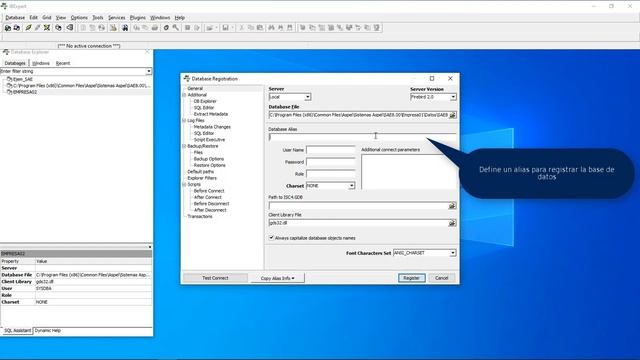
Task: Click the Test Connect button
Action: pos(215,278)
